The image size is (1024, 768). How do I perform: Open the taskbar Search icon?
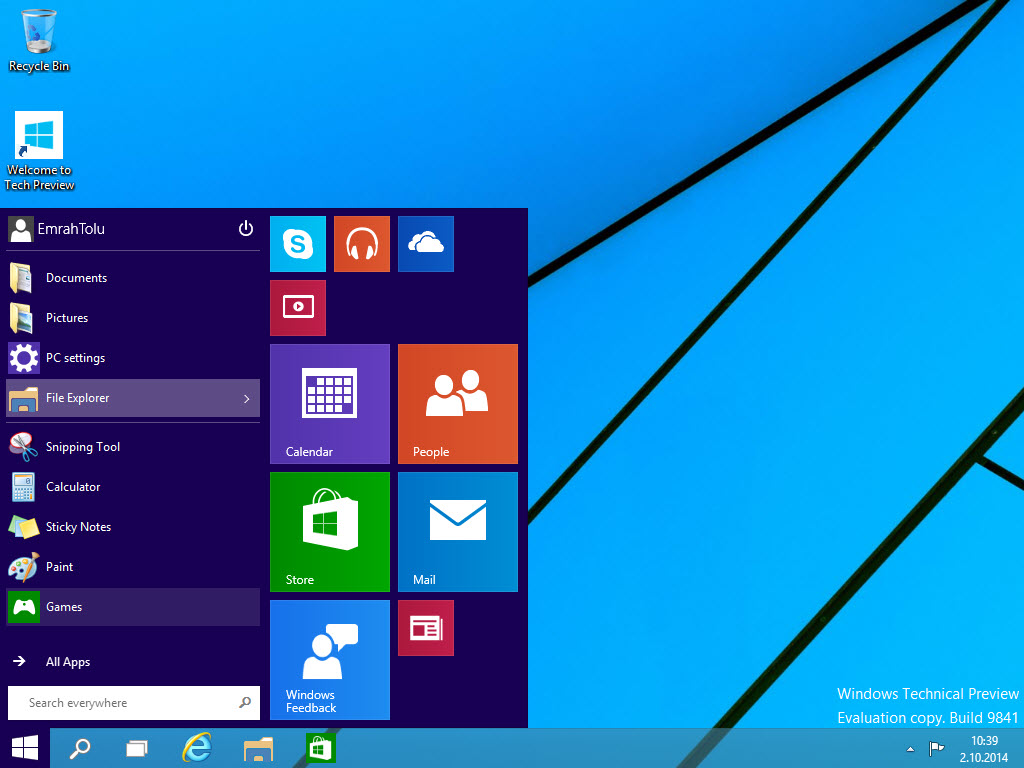point(80,748)
